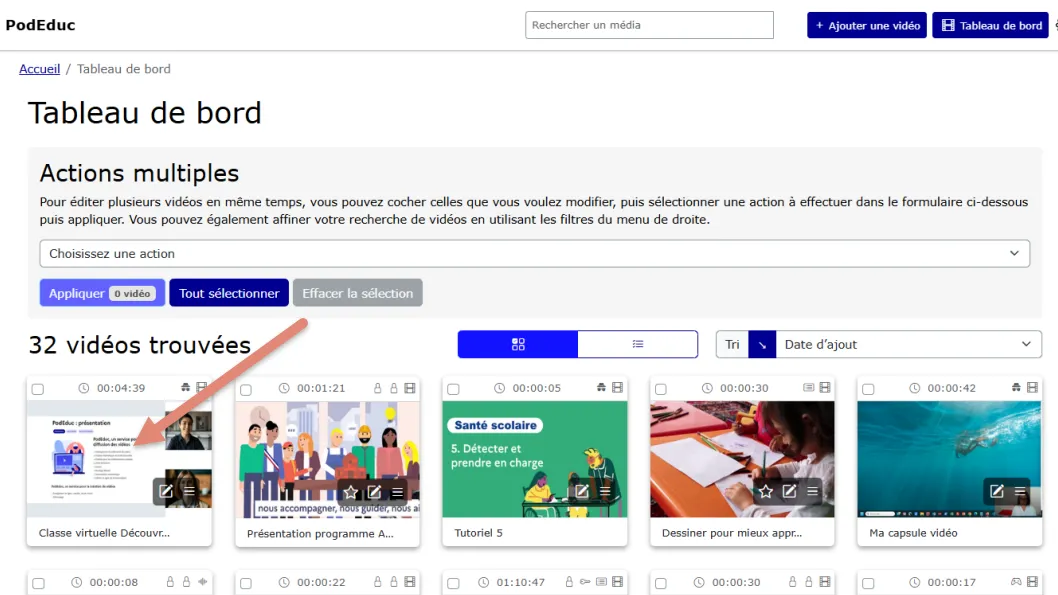Screen dimensions: 1058x595
Task: Tick the checkbox on the 00:00:08 card
Action: (x=38, y=584)
